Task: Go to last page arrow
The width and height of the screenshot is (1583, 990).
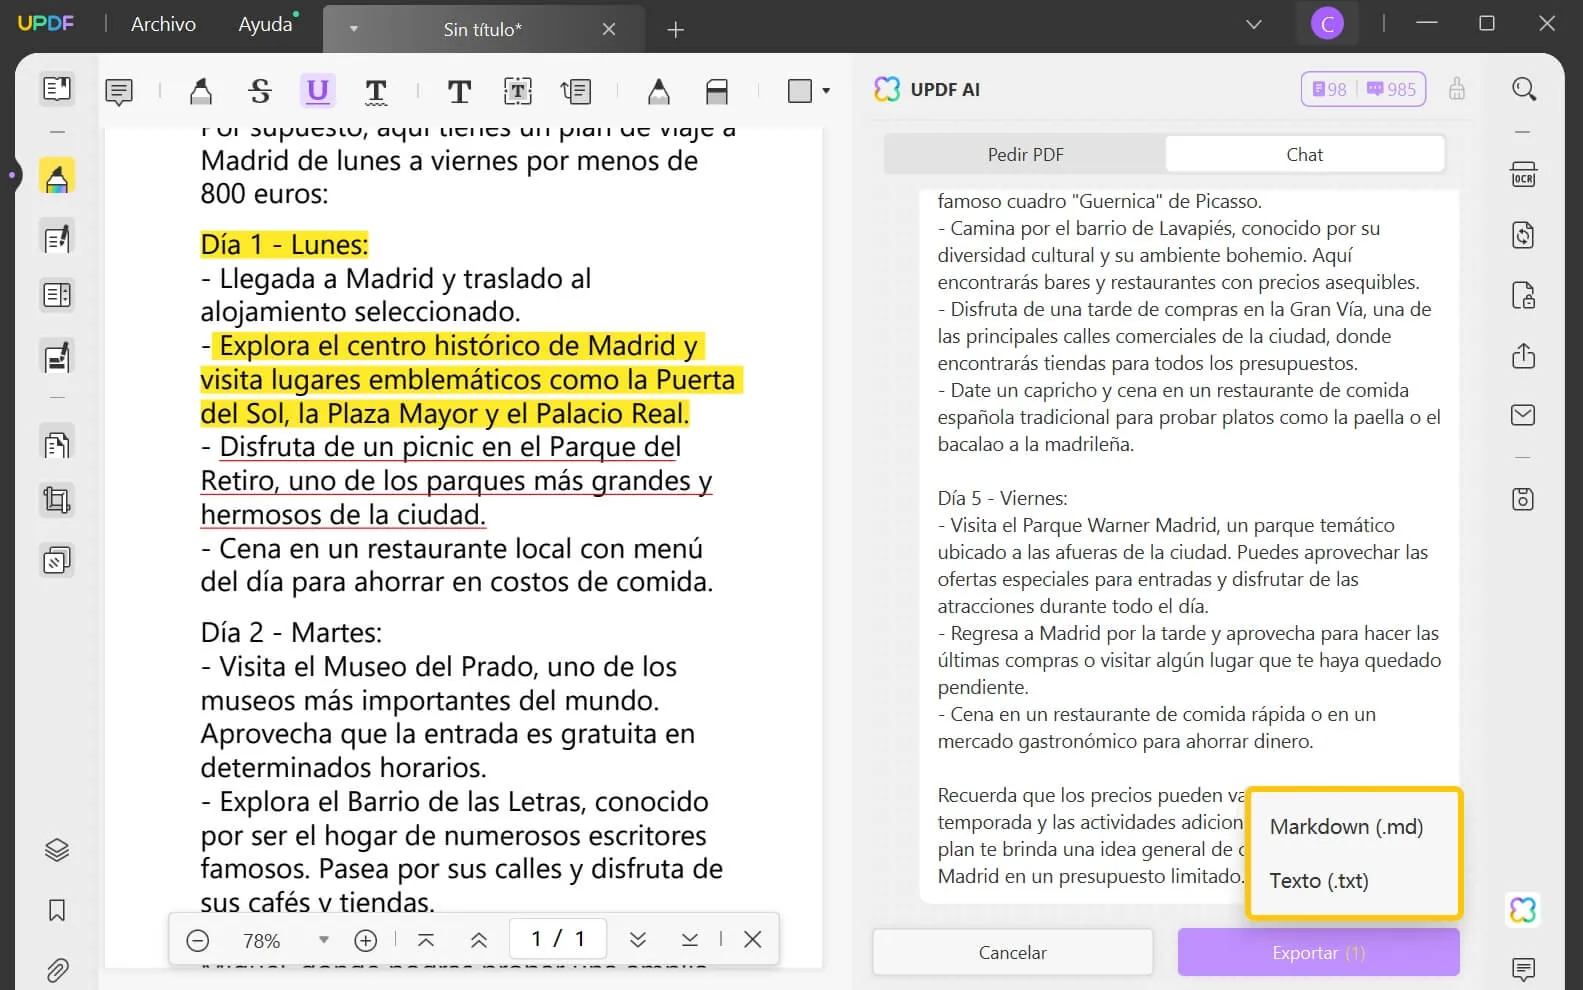Action: 690,940
